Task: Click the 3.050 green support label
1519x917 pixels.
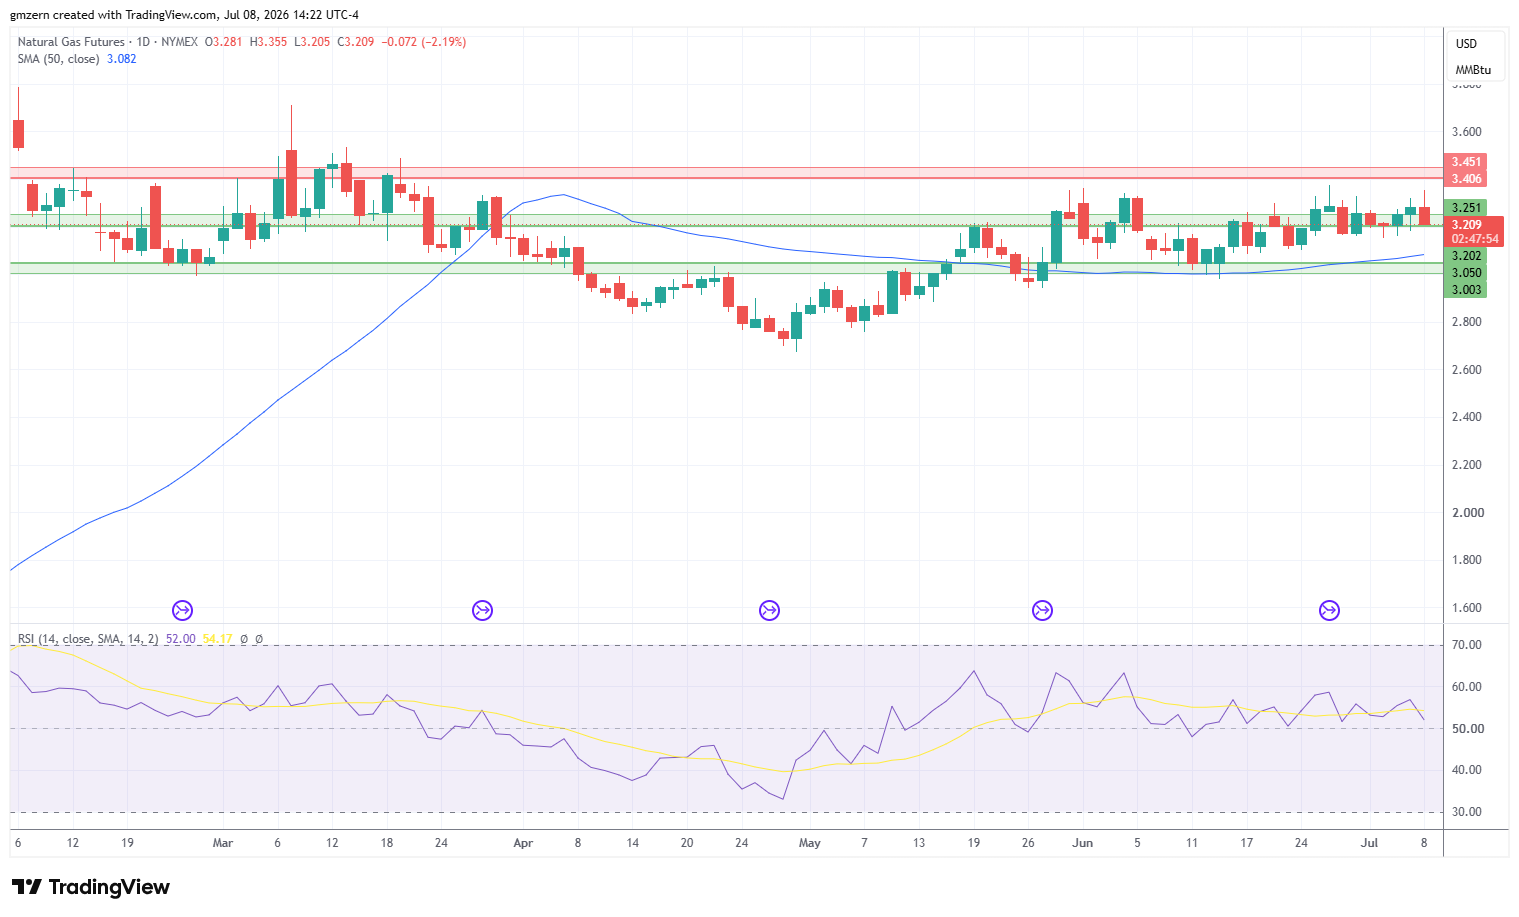Action: [1466, 273]
